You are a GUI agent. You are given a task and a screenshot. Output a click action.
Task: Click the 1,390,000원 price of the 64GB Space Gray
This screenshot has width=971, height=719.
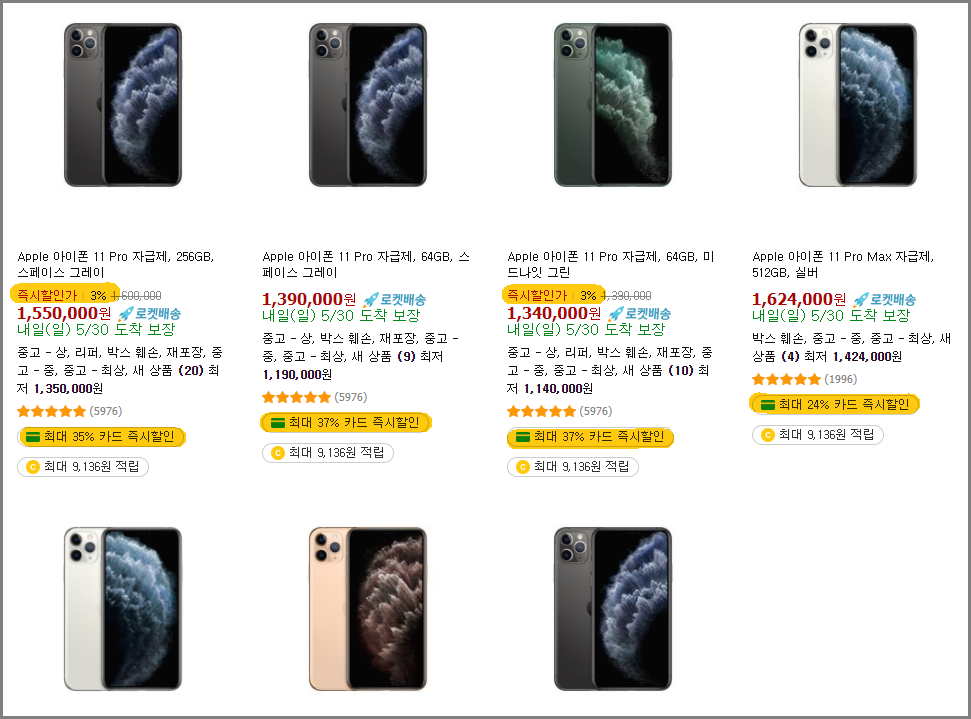coord(308,300)
